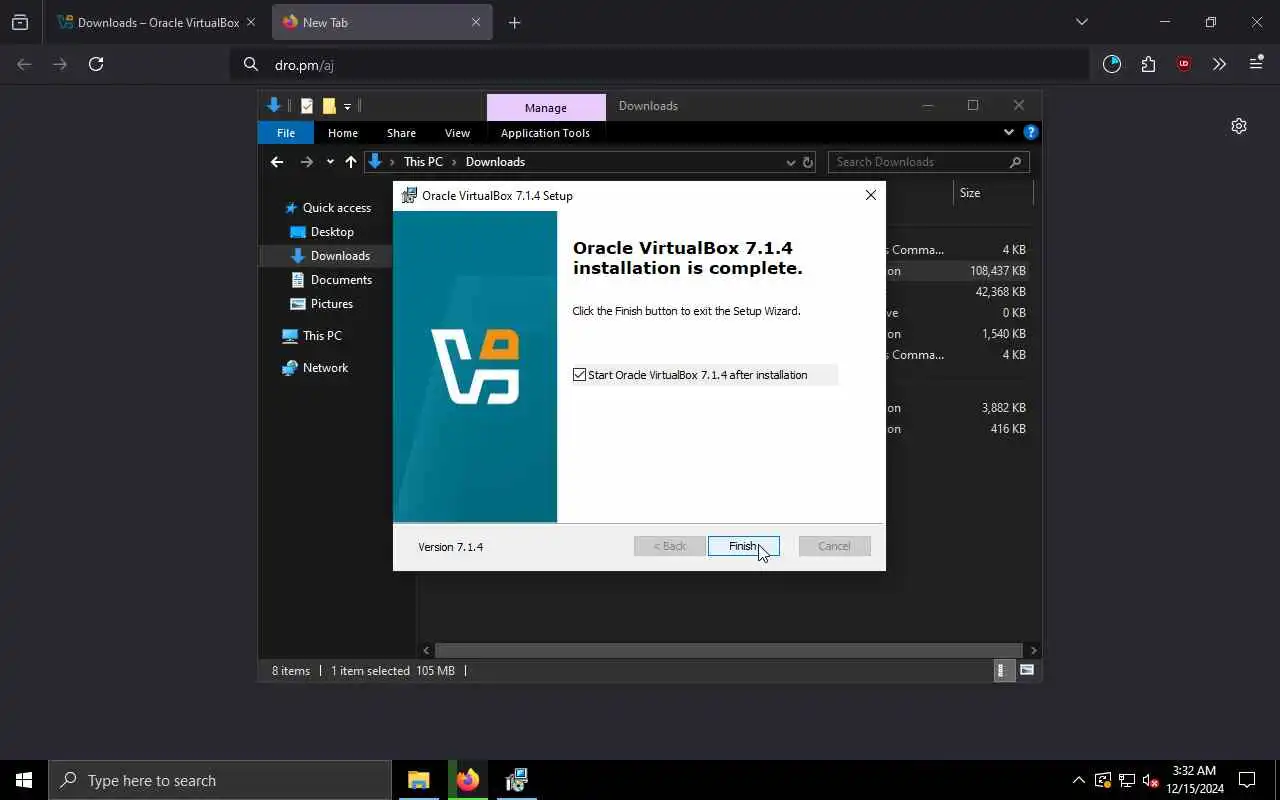
Task: Click the Firefox address bar
Action: coord(660,65)
